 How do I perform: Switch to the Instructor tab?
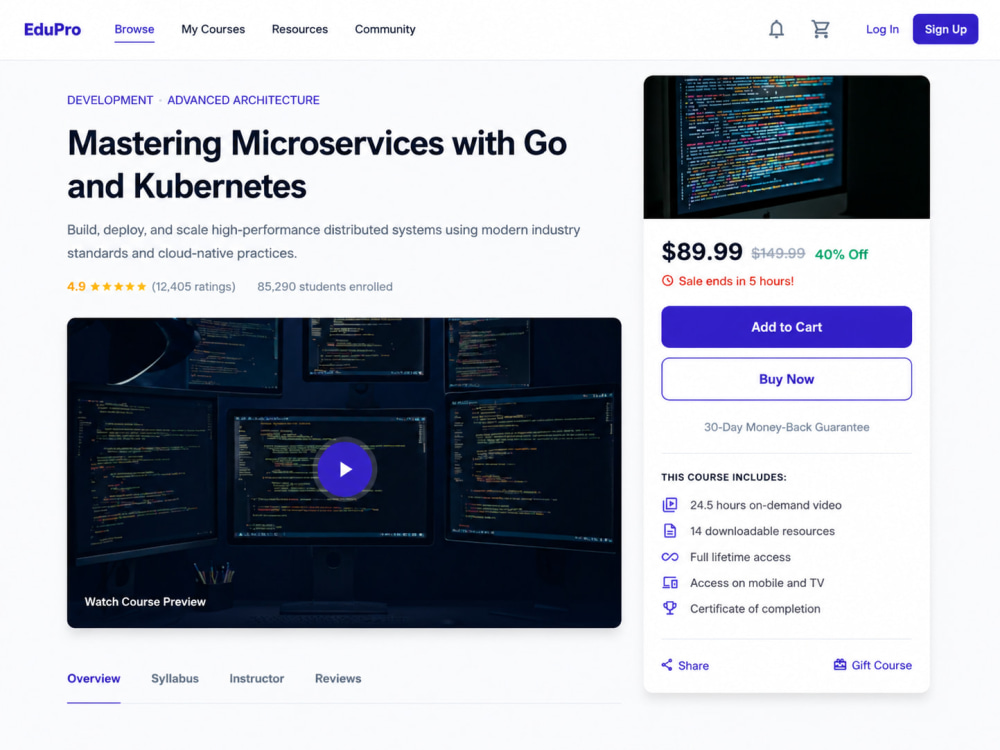point(256,679)
